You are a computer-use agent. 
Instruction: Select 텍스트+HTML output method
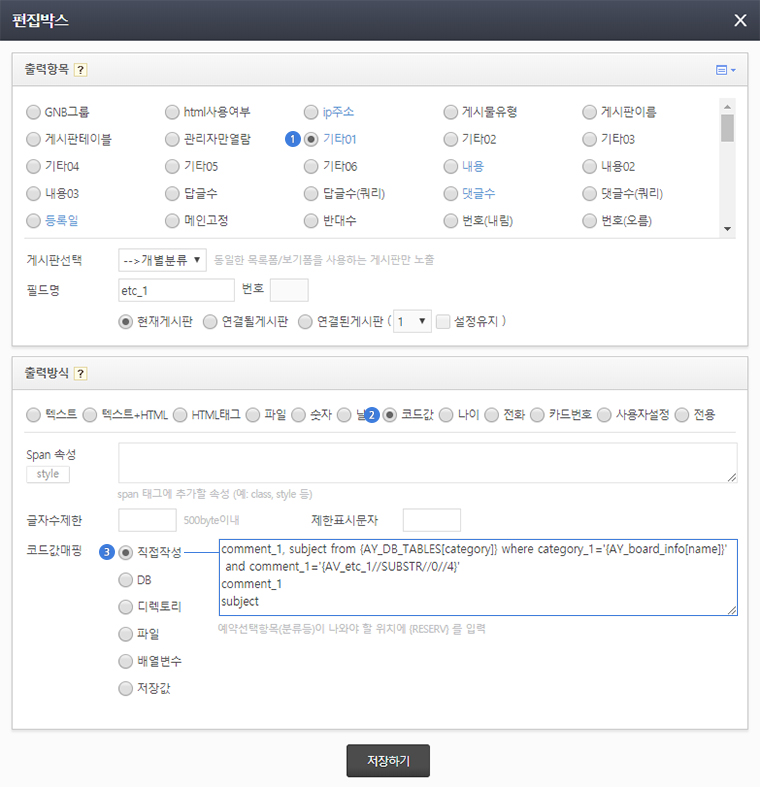[91, 414]
